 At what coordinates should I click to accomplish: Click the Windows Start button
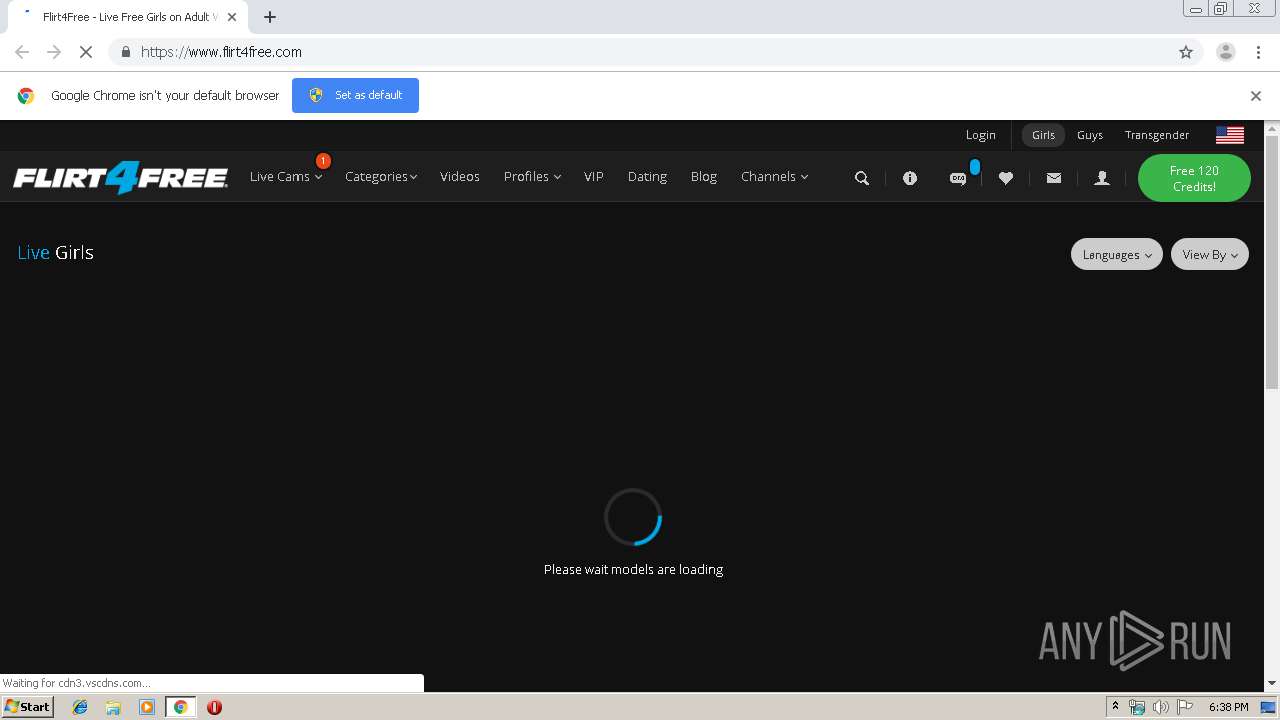[x=28, y=707]
